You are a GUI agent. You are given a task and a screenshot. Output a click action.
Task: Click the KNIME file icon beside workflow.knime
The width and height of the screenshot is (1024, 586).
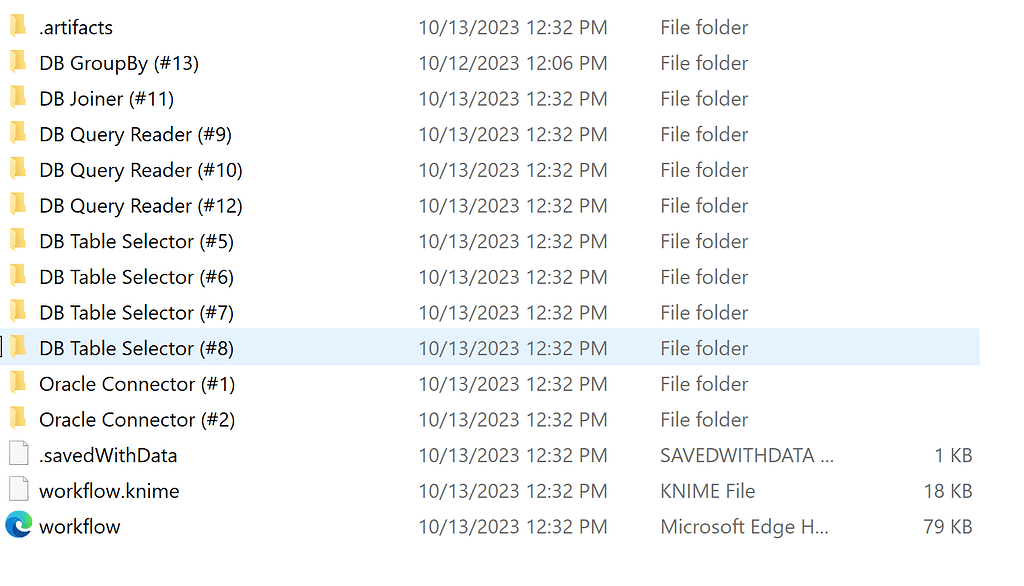click(18, 490)
